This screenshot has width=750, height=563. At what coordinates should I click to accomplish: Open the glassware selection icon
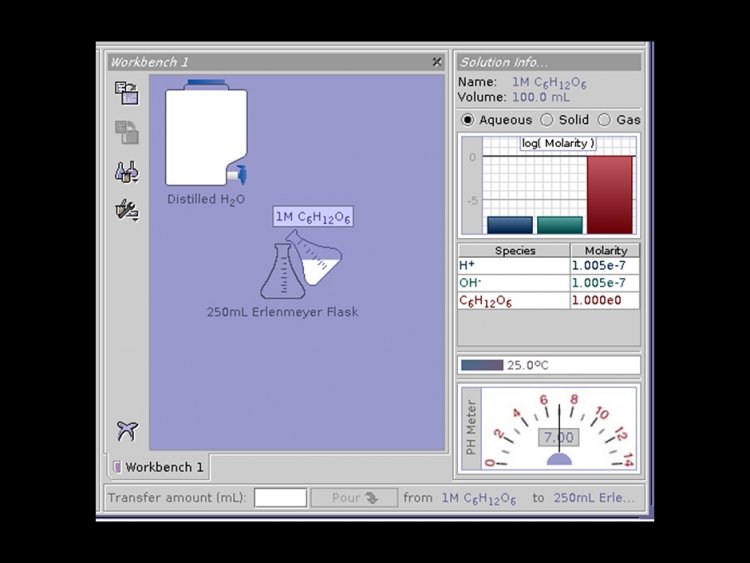[x=127, y=172]
